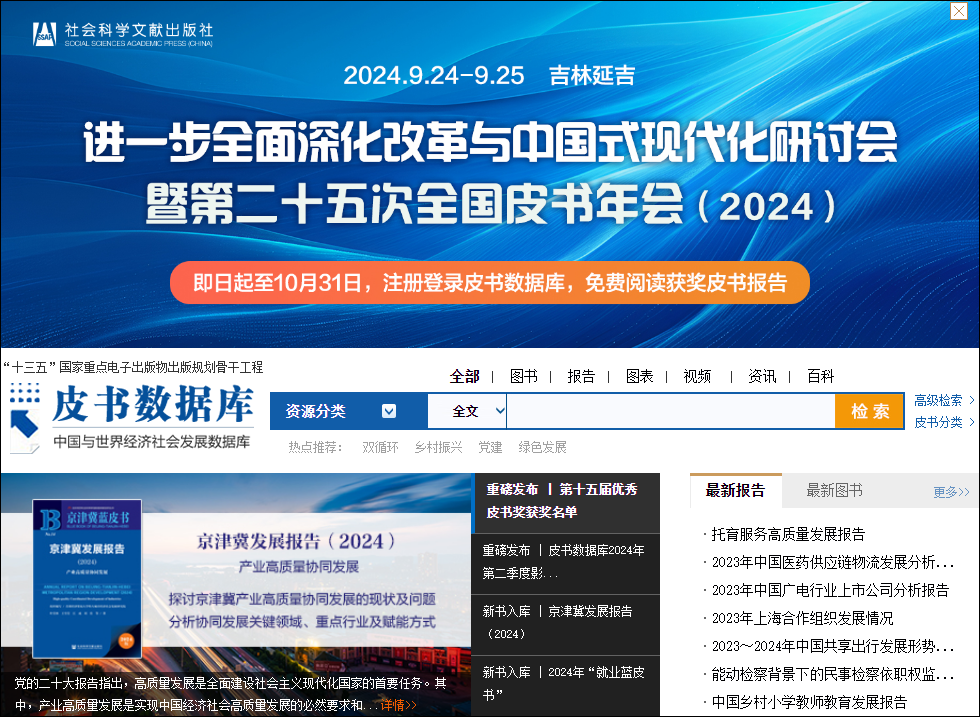Switch to the 最新图书 tab
The image size is (980, 717).
pyautogui.click(x=834, y=490)
